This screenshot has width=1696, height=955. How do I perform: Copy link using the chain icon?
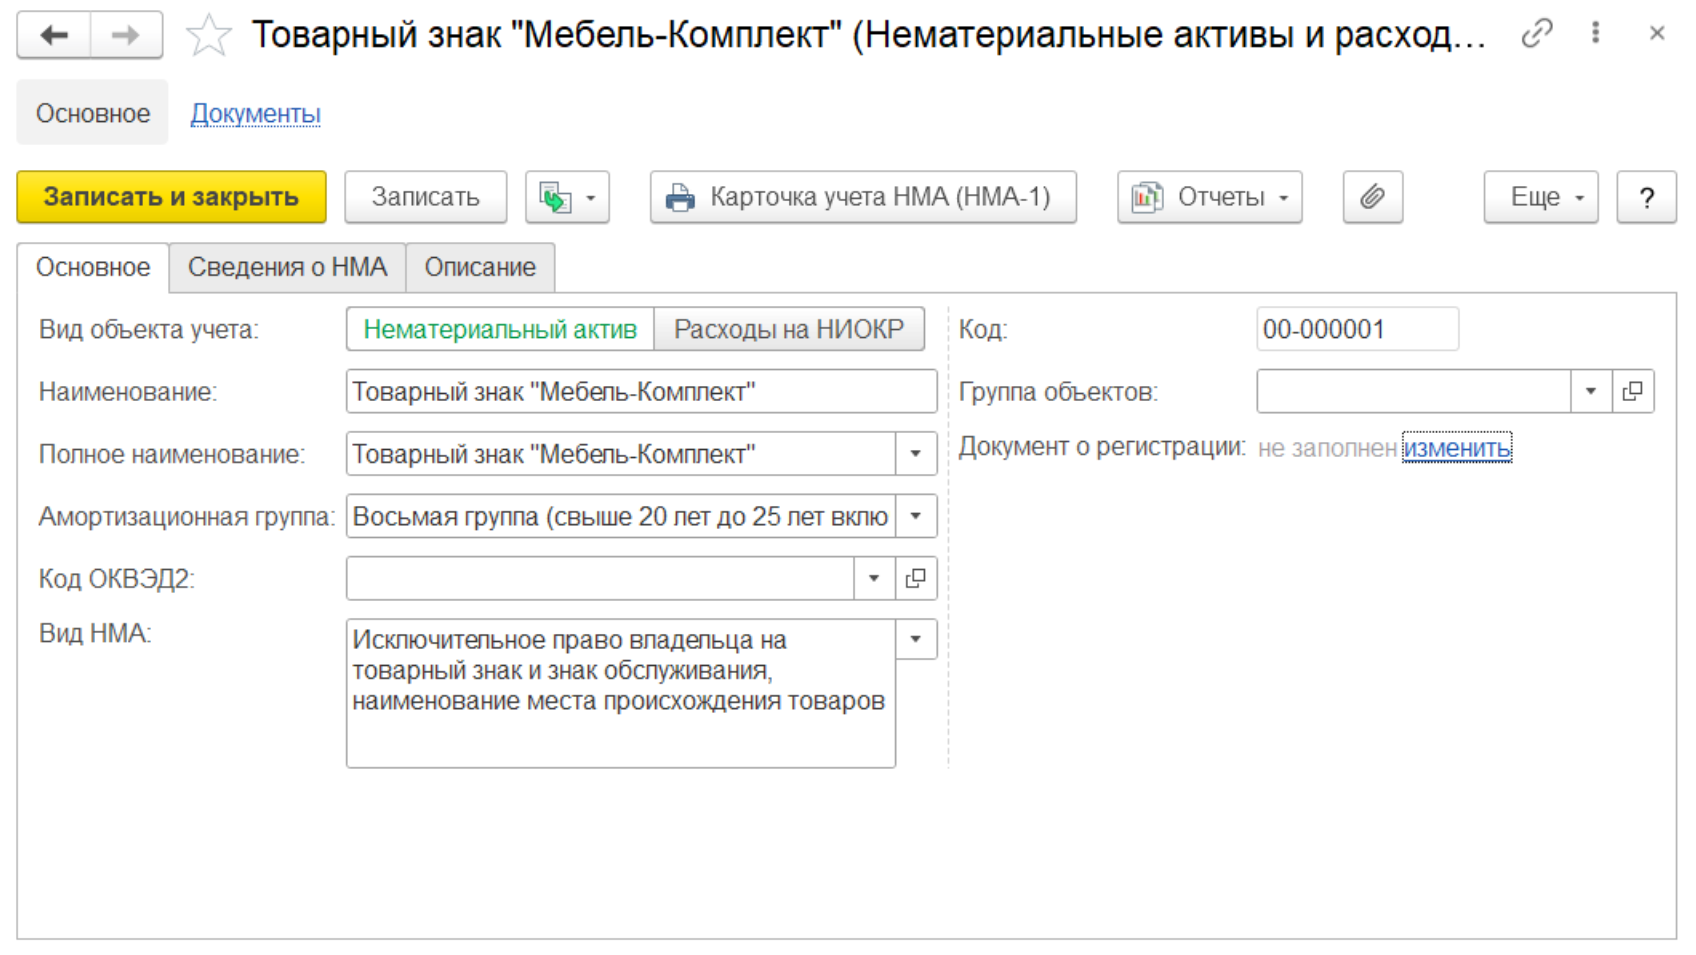1536,34
